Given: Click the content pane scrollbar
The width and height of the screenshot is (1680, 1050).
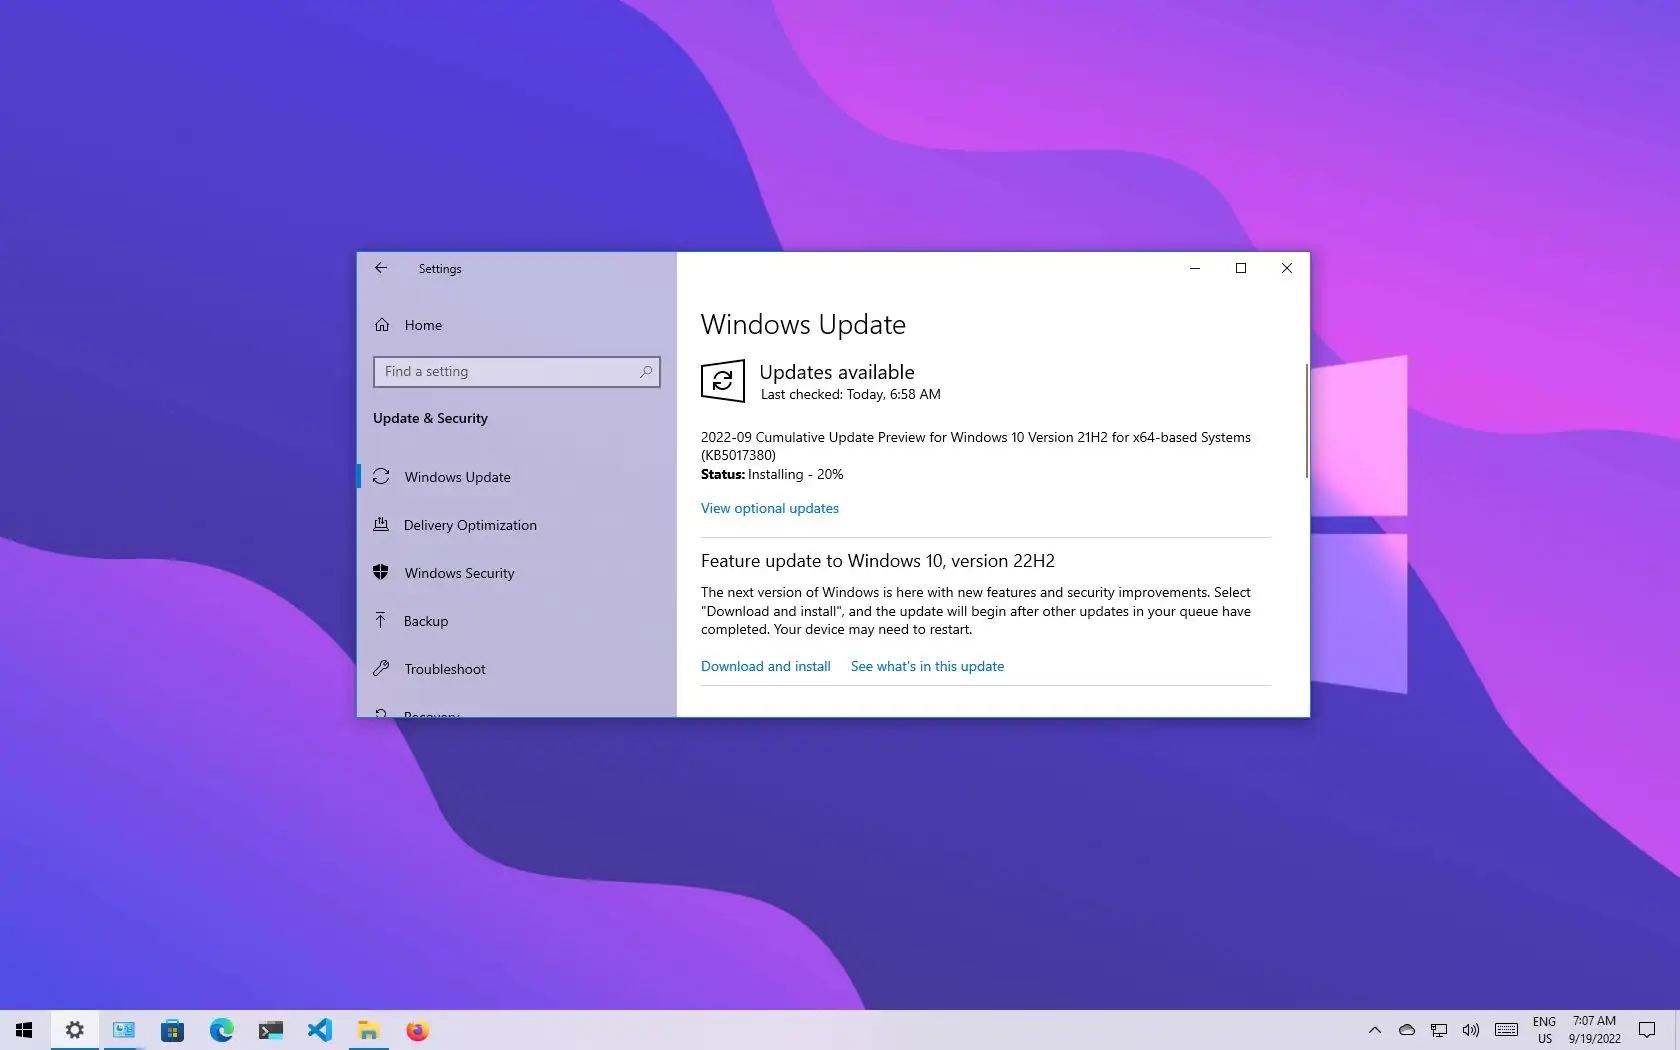Looking at the screenshot, I should pos(1306,420).
